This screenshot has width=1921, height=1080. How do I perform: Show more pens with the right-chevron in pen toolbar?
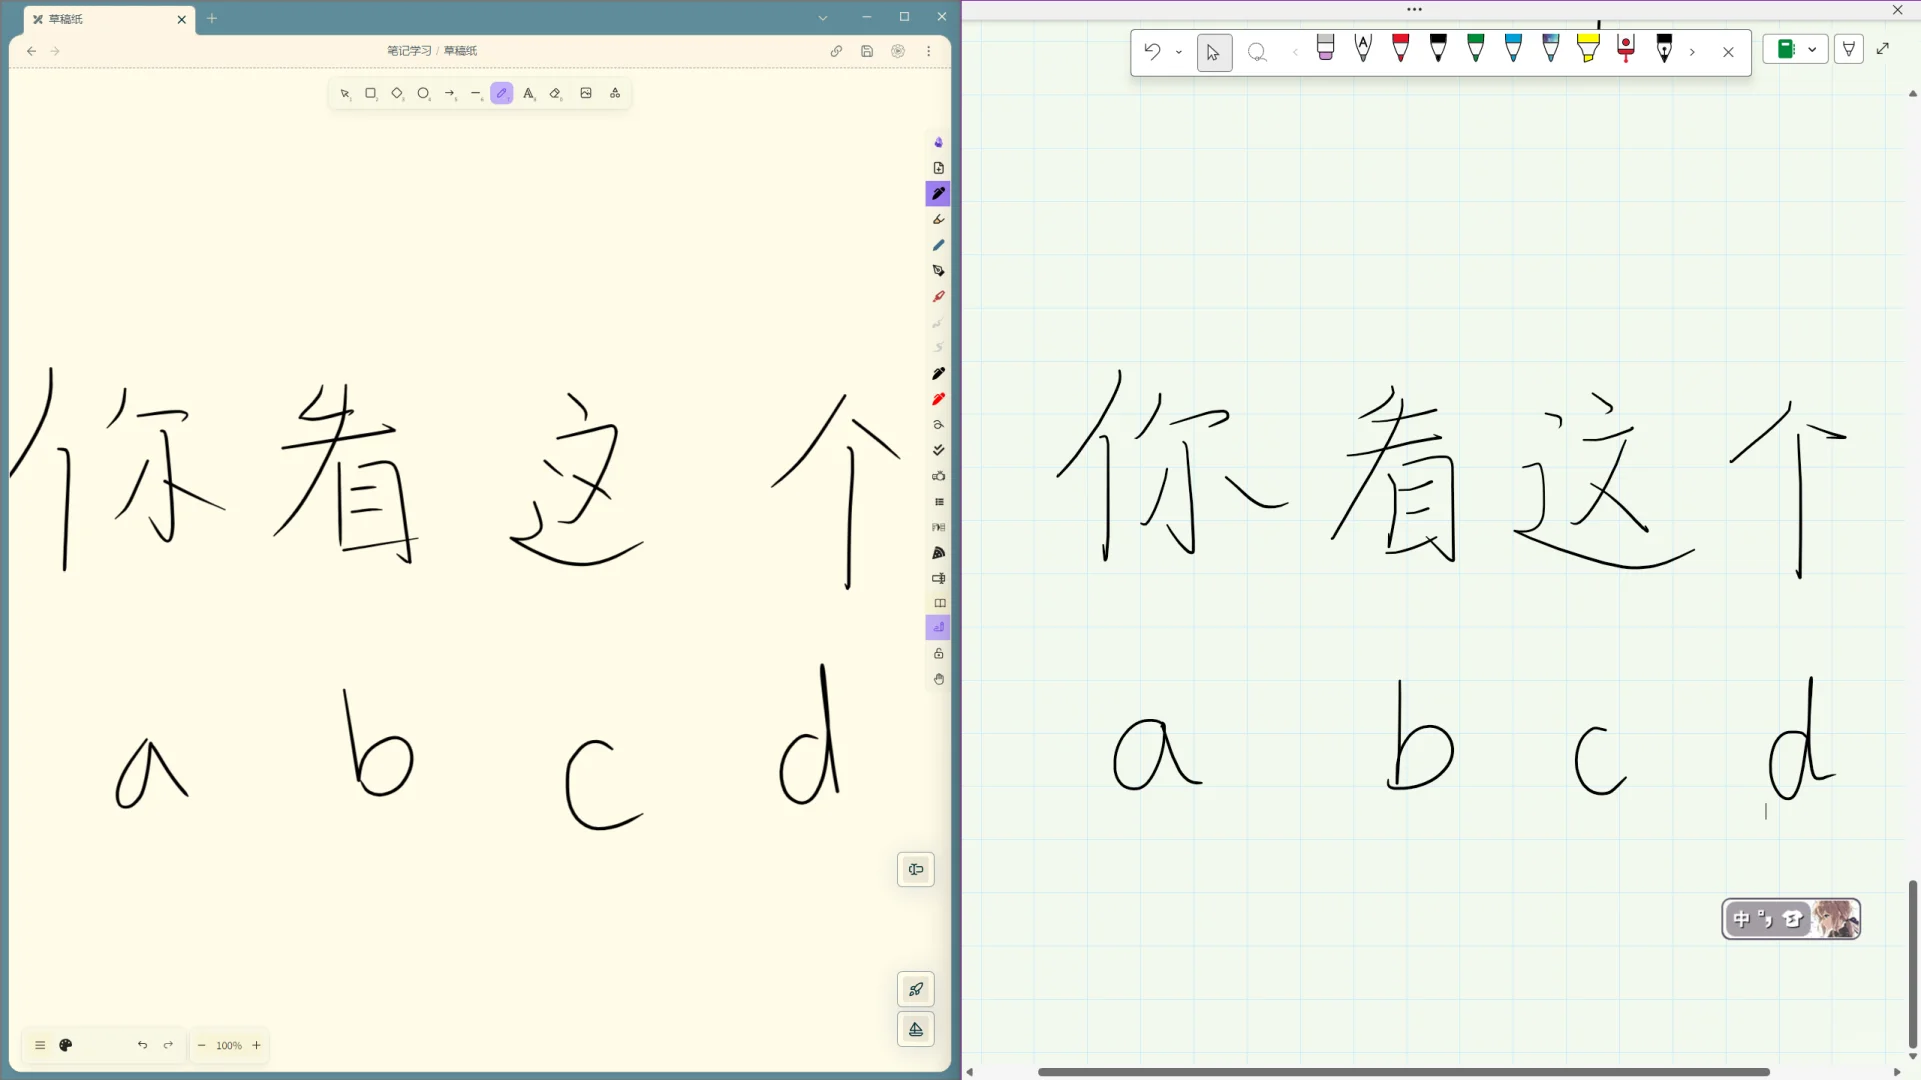pos(1693,52)
